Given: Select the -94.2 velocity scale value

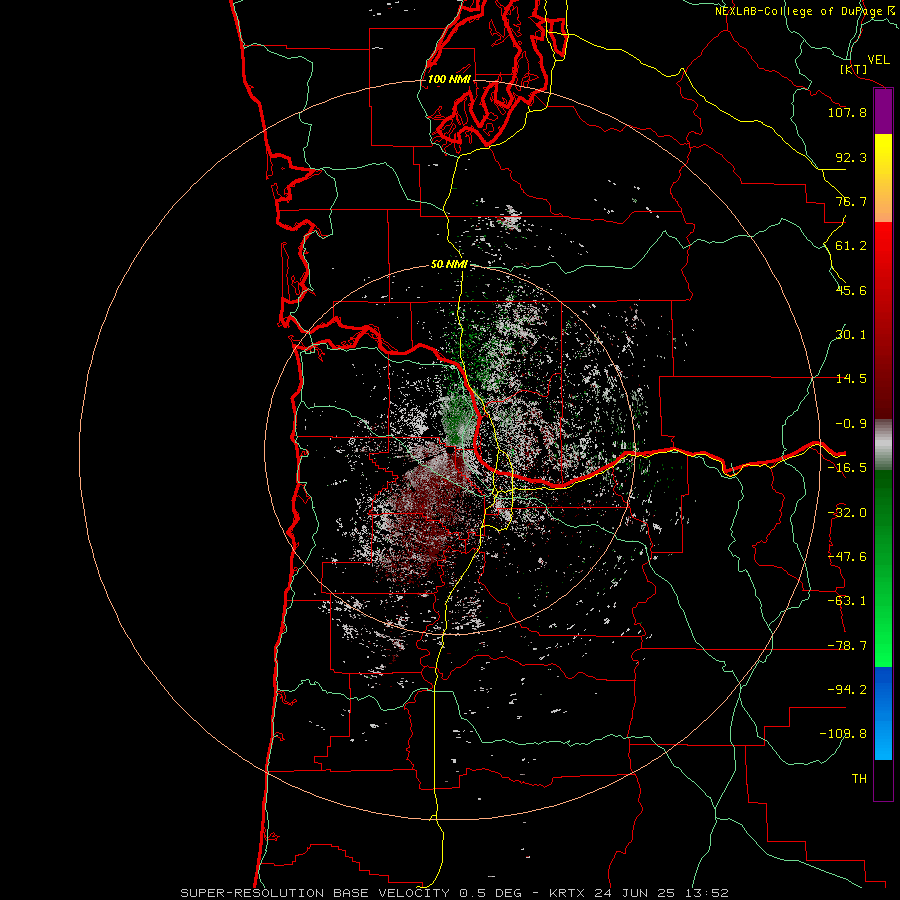Looking at the screenshot, I should pos(847,690).
